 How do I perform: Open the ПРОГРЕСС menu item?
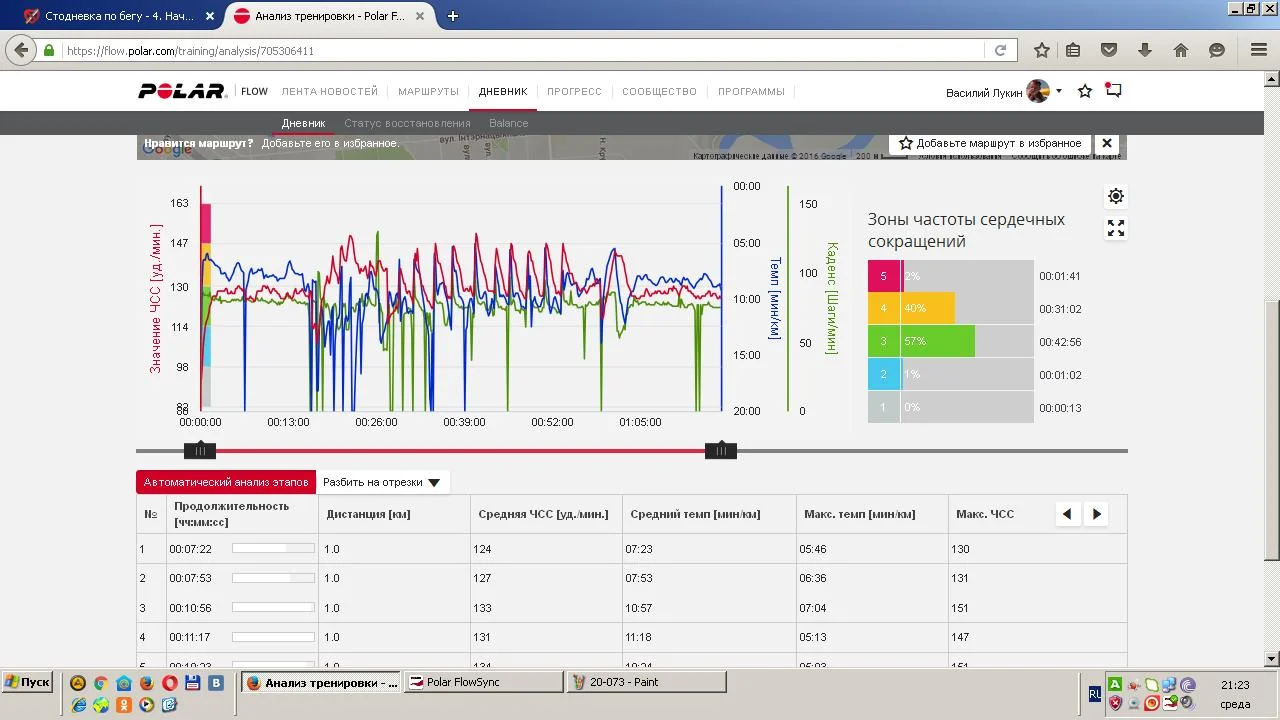click(x=574, y=91)
